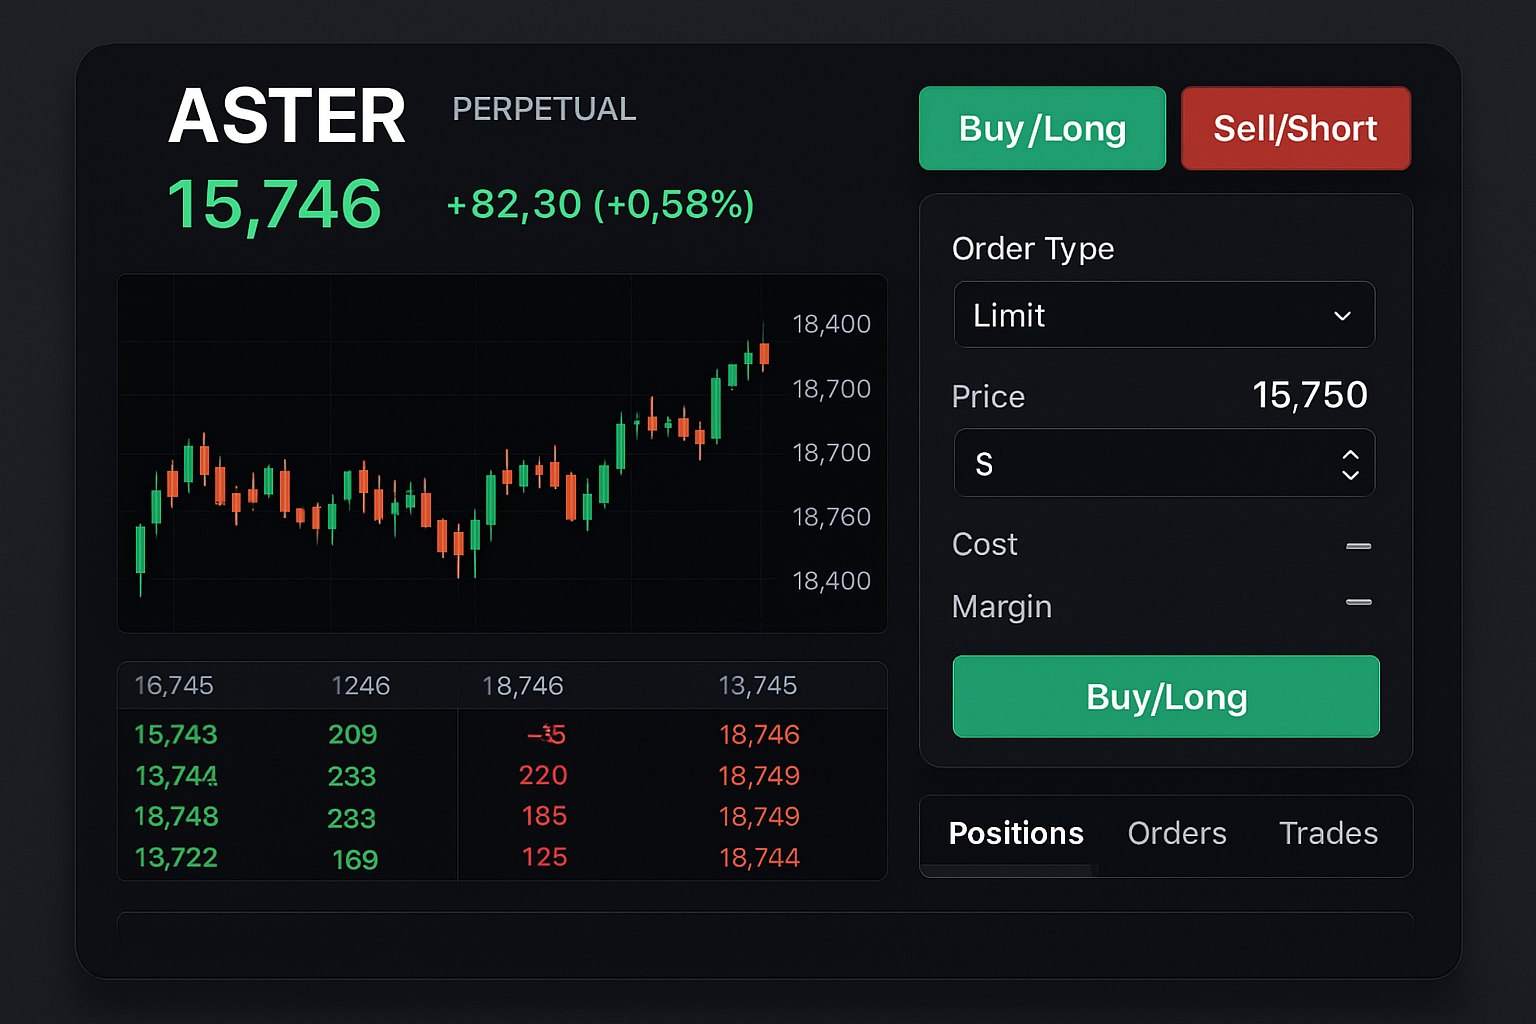Click the ASTER ticker name

(287, 115)
